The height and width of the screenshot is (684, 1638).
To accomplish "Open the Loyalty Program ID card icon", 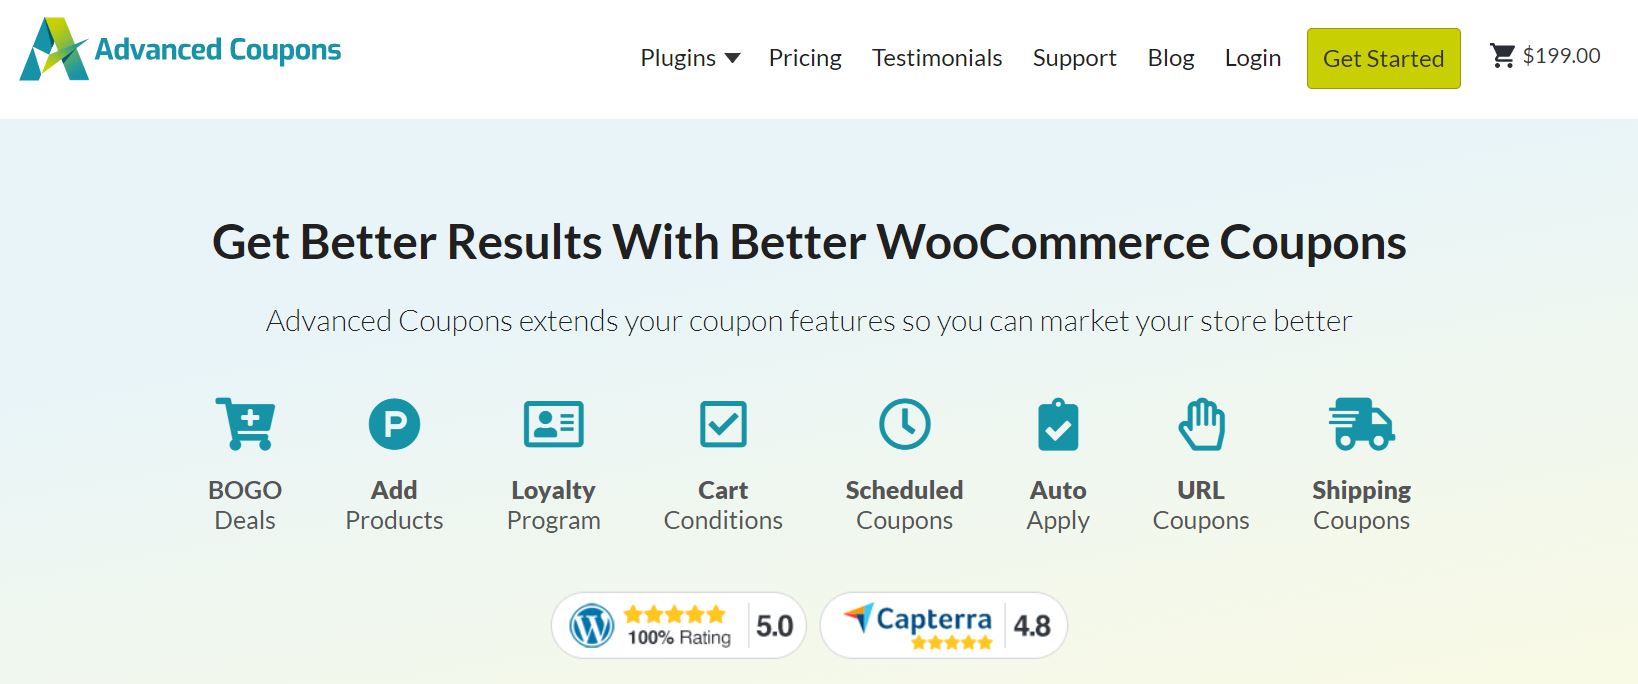I will point(553,424).
